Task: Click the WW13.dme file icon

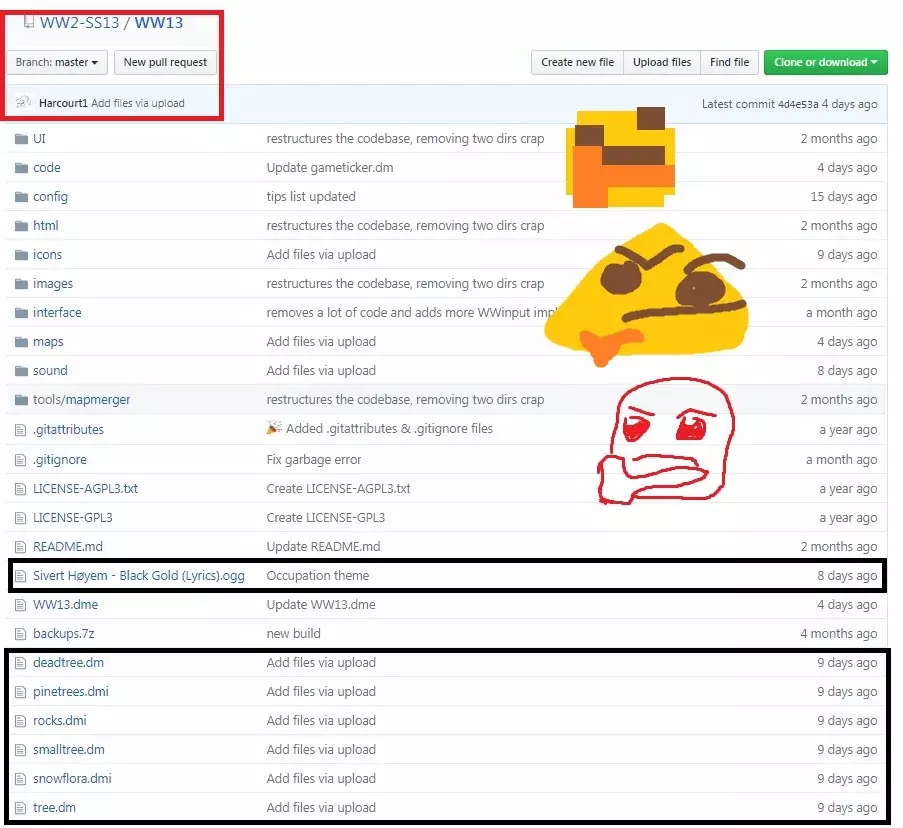Action: coord(20,605)
